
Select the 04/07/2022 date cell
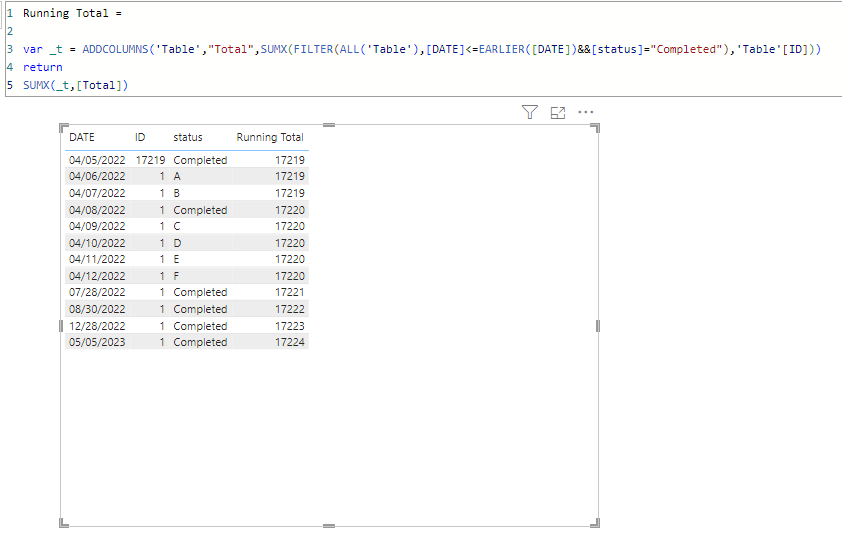[x=97, y=193]
